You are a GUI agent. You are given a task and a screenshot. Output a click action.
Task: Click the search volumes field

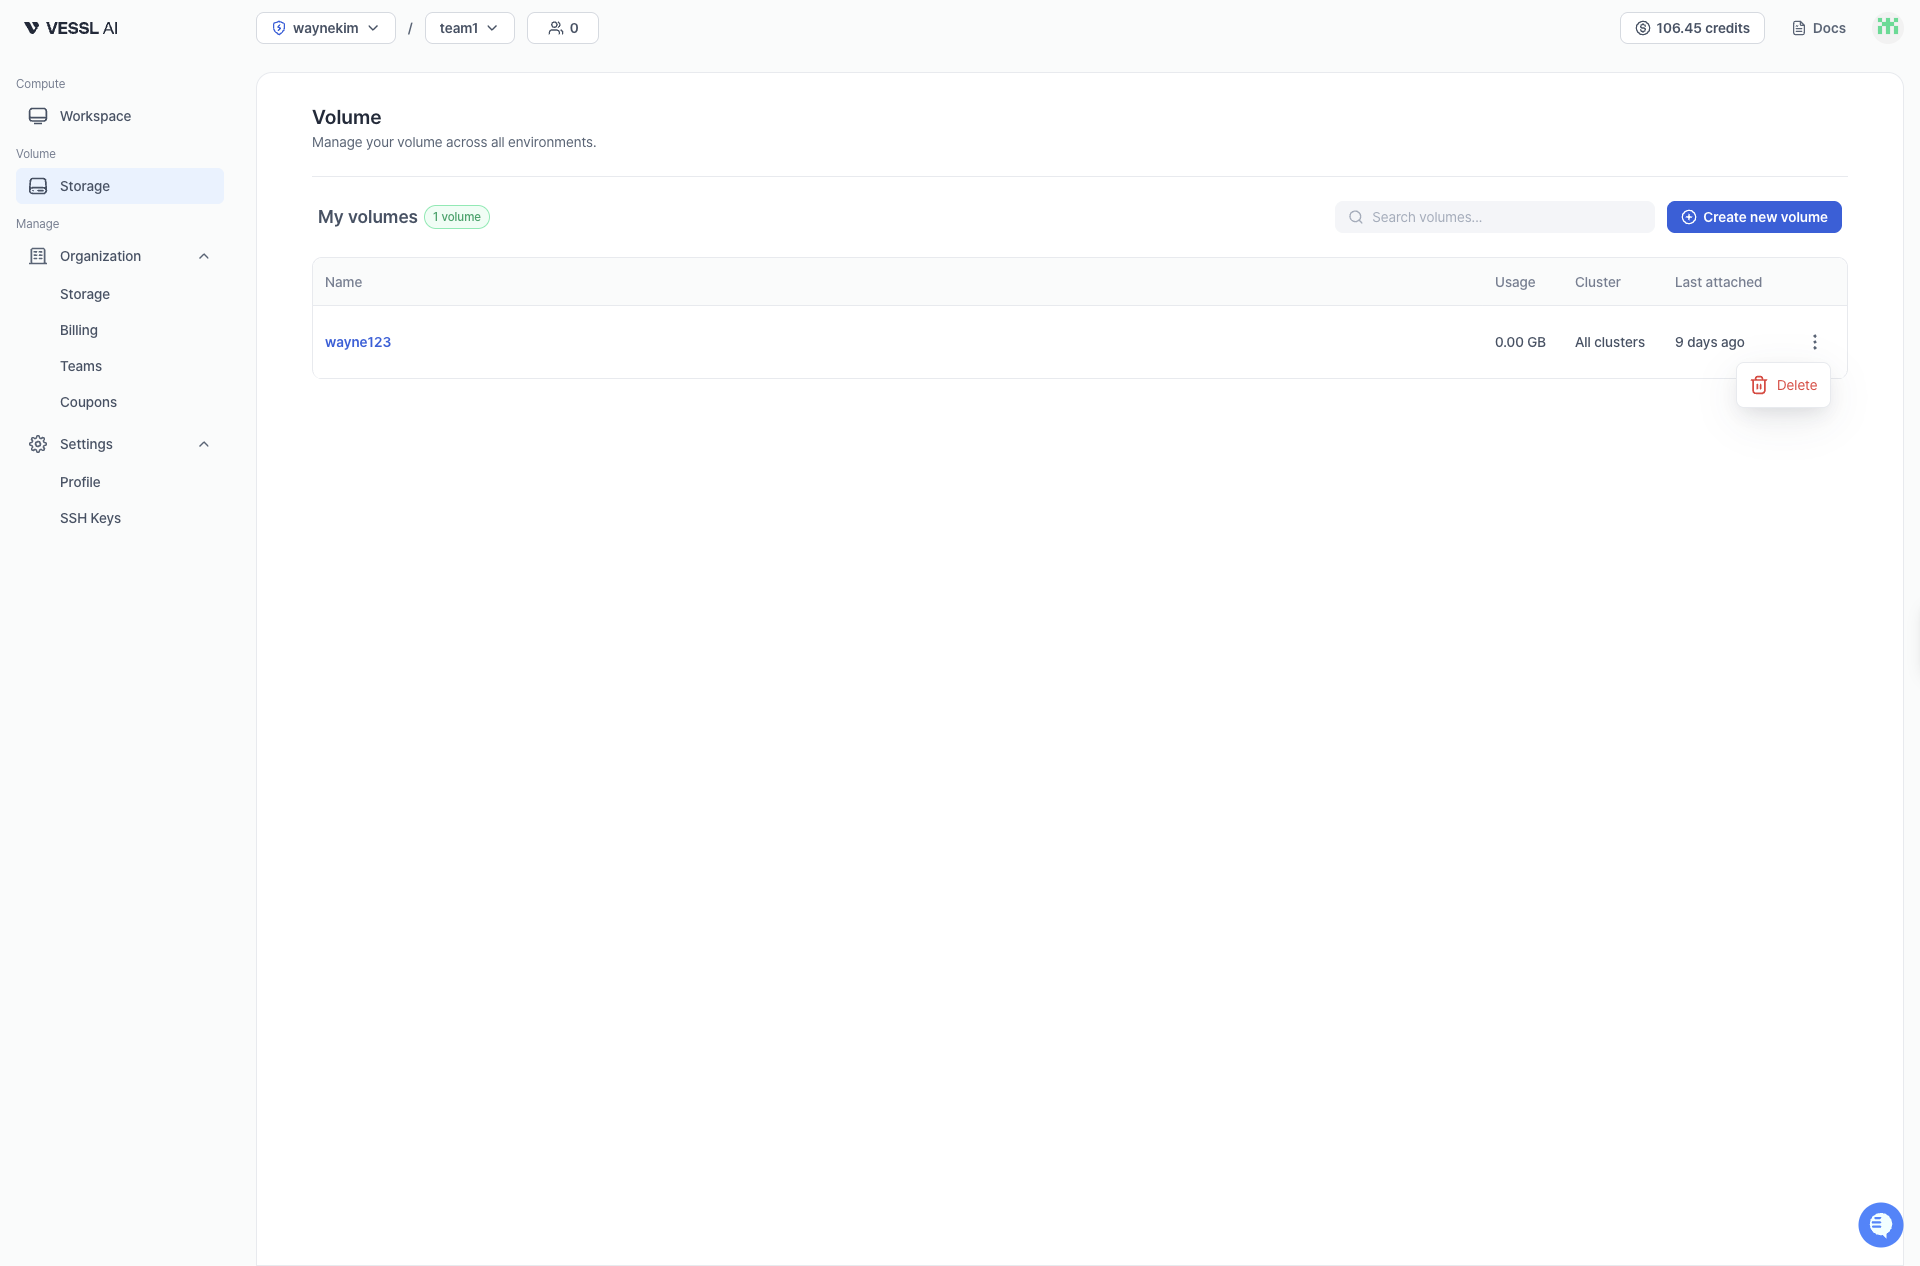point(1494,217)
